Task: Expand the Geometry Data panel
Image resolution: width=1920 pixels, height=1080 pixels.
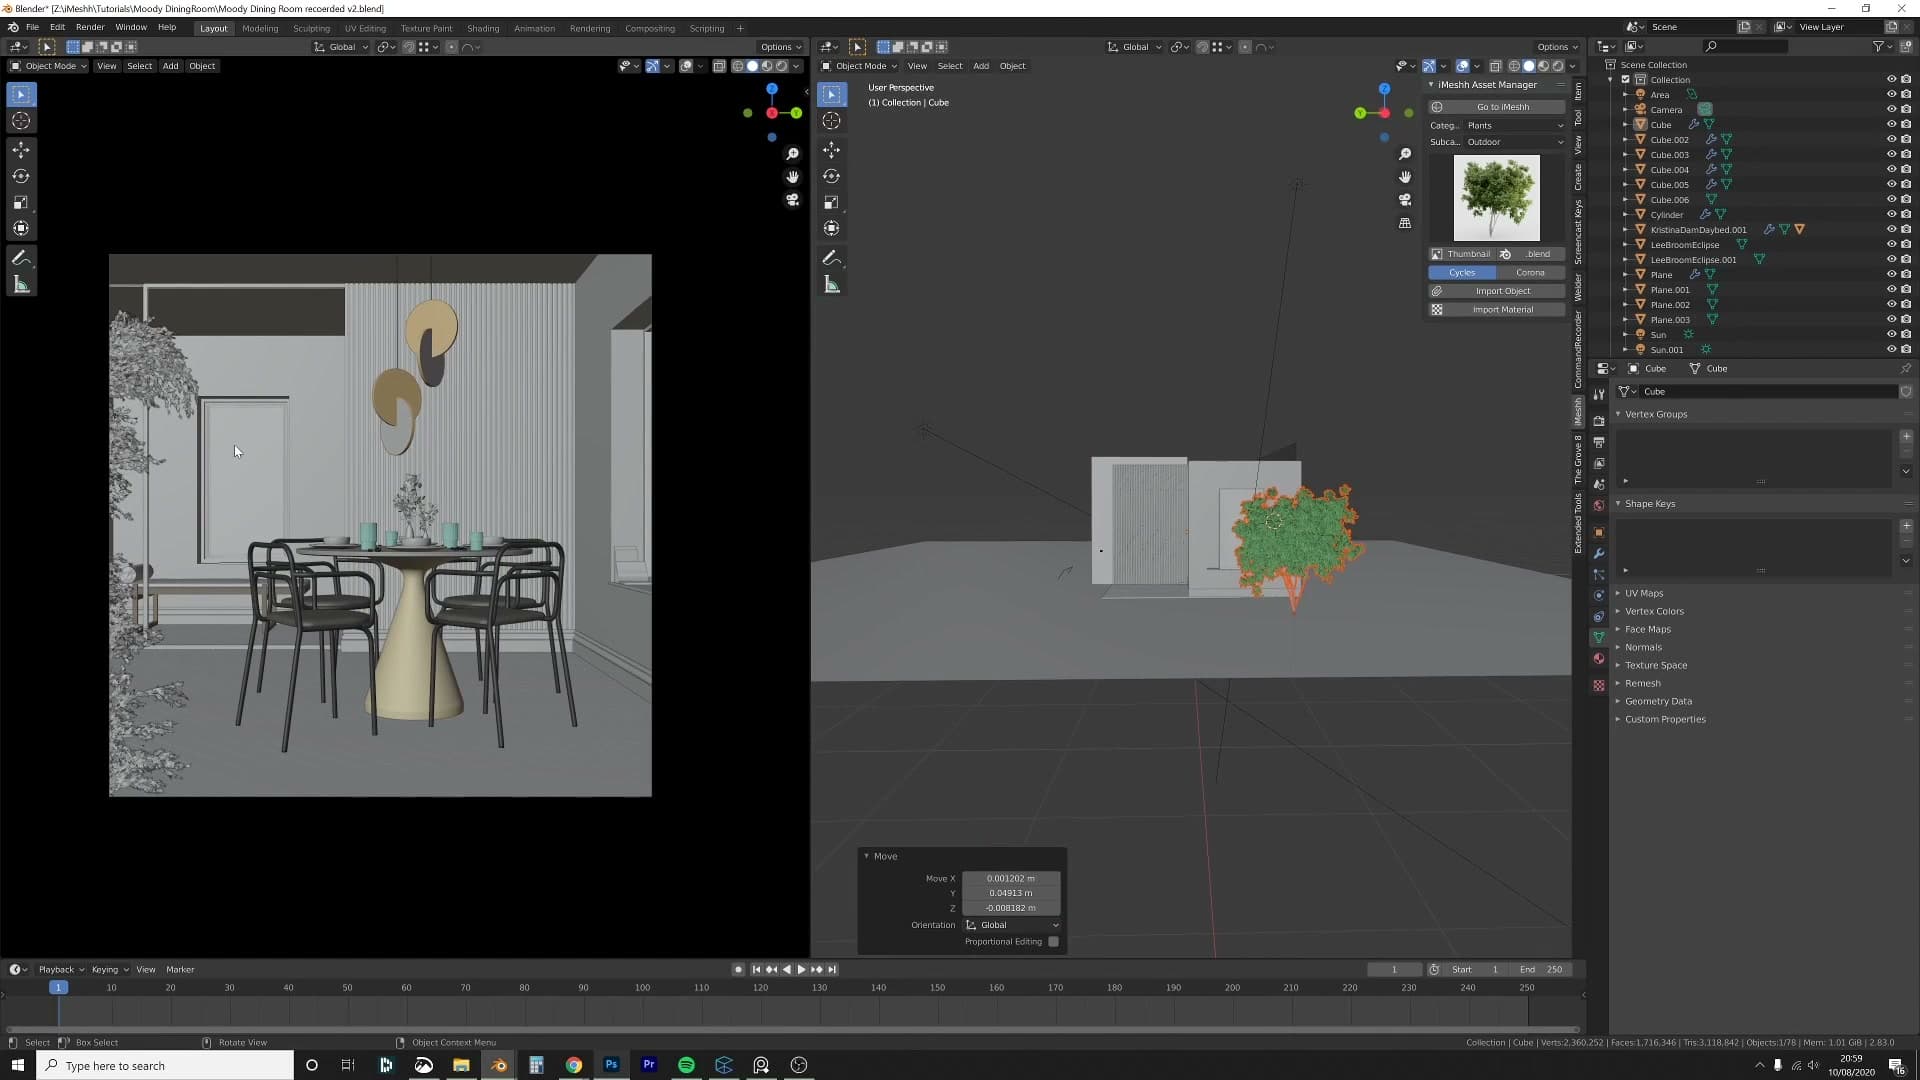Action: click(x=1658, y=701)
